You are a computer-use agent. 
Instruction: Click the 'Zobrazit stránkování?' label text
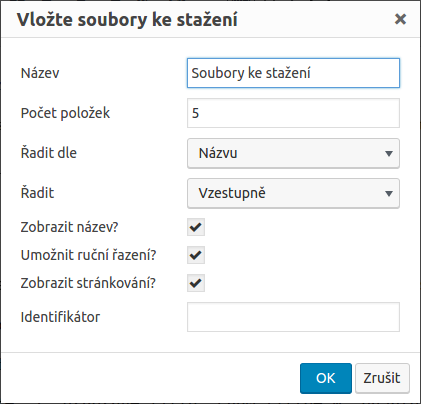88,283
